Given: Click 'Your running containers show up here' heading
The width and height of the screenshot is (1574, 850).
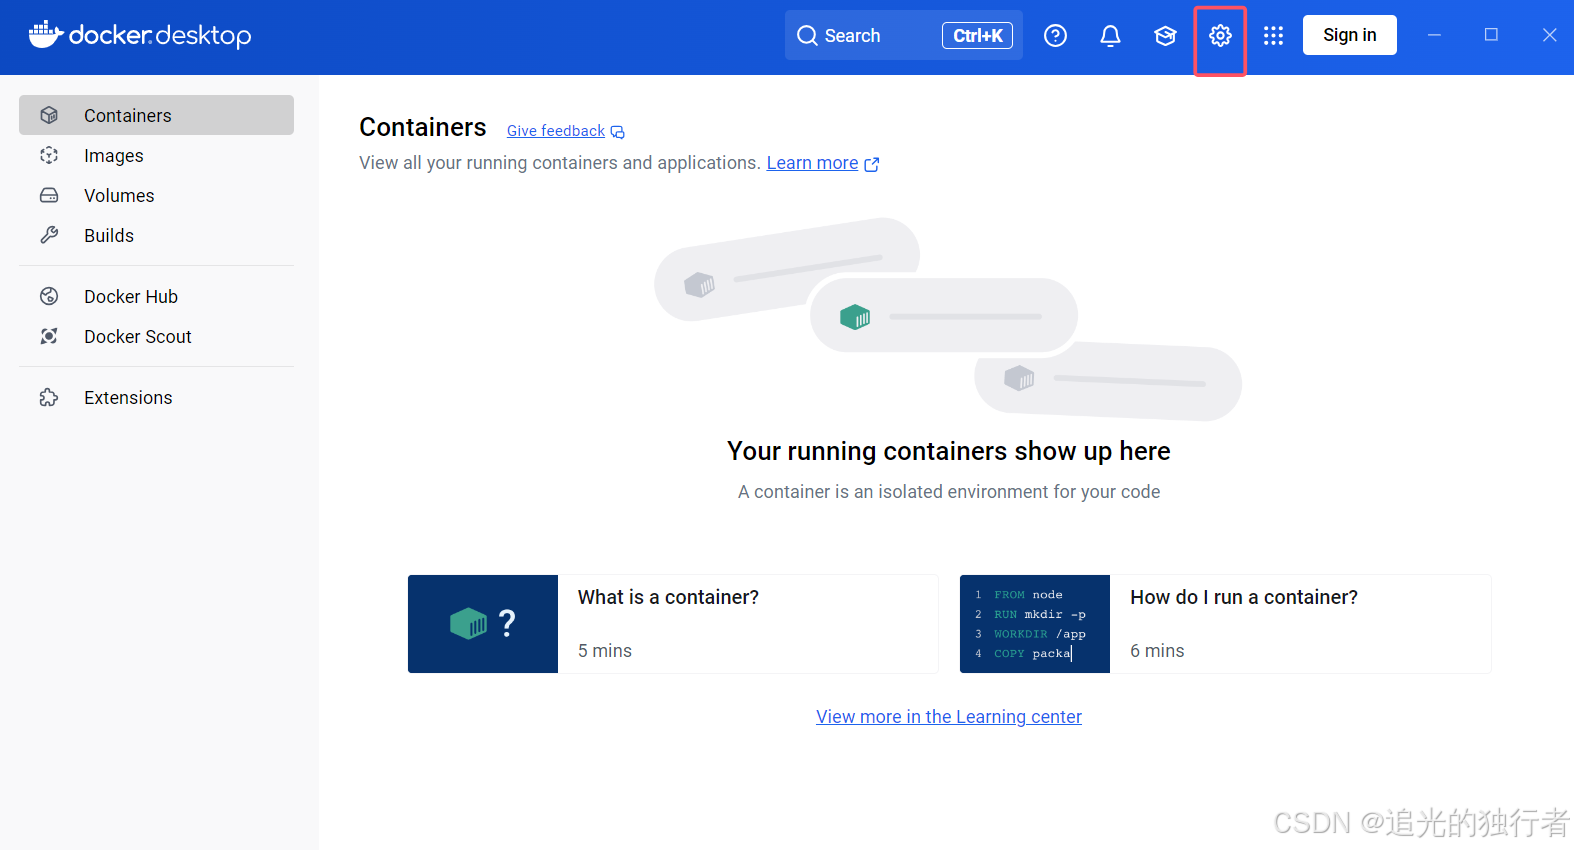Looking at the screenshot, I should 949,451.
